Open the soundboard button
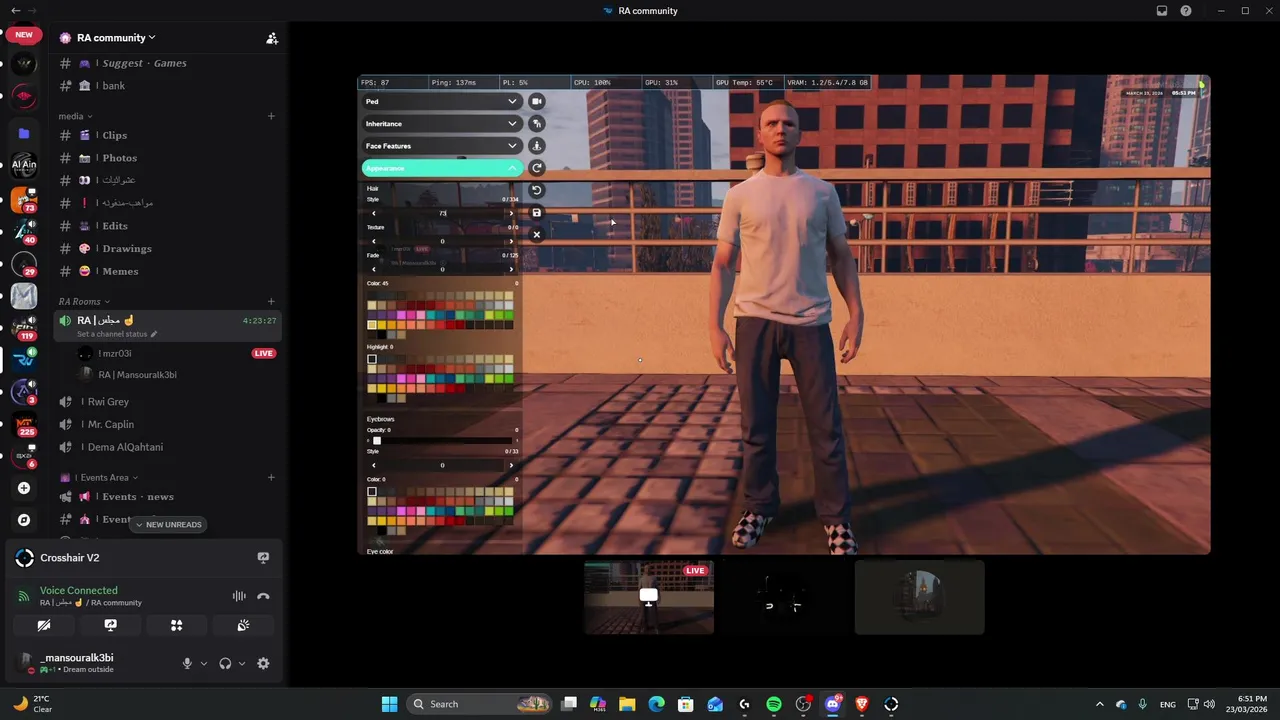This screenshot has height=720, width=1280. point(243,625)
